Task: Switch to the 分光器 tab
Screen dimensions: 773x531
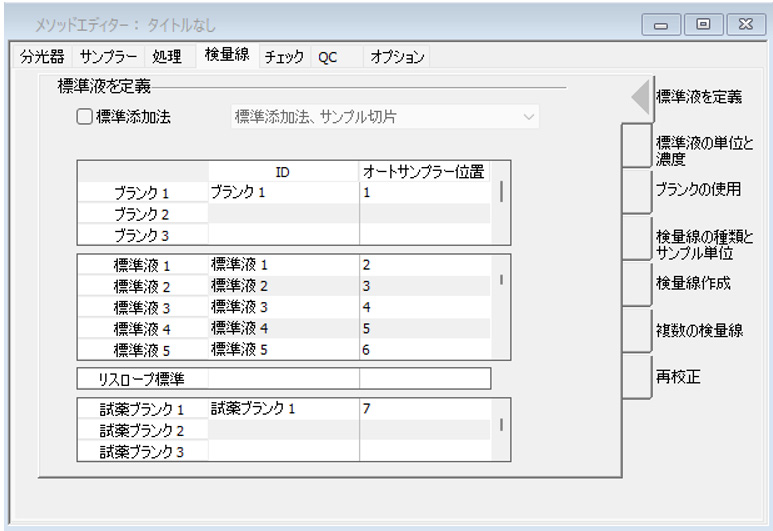Action: tap(41, 57)
